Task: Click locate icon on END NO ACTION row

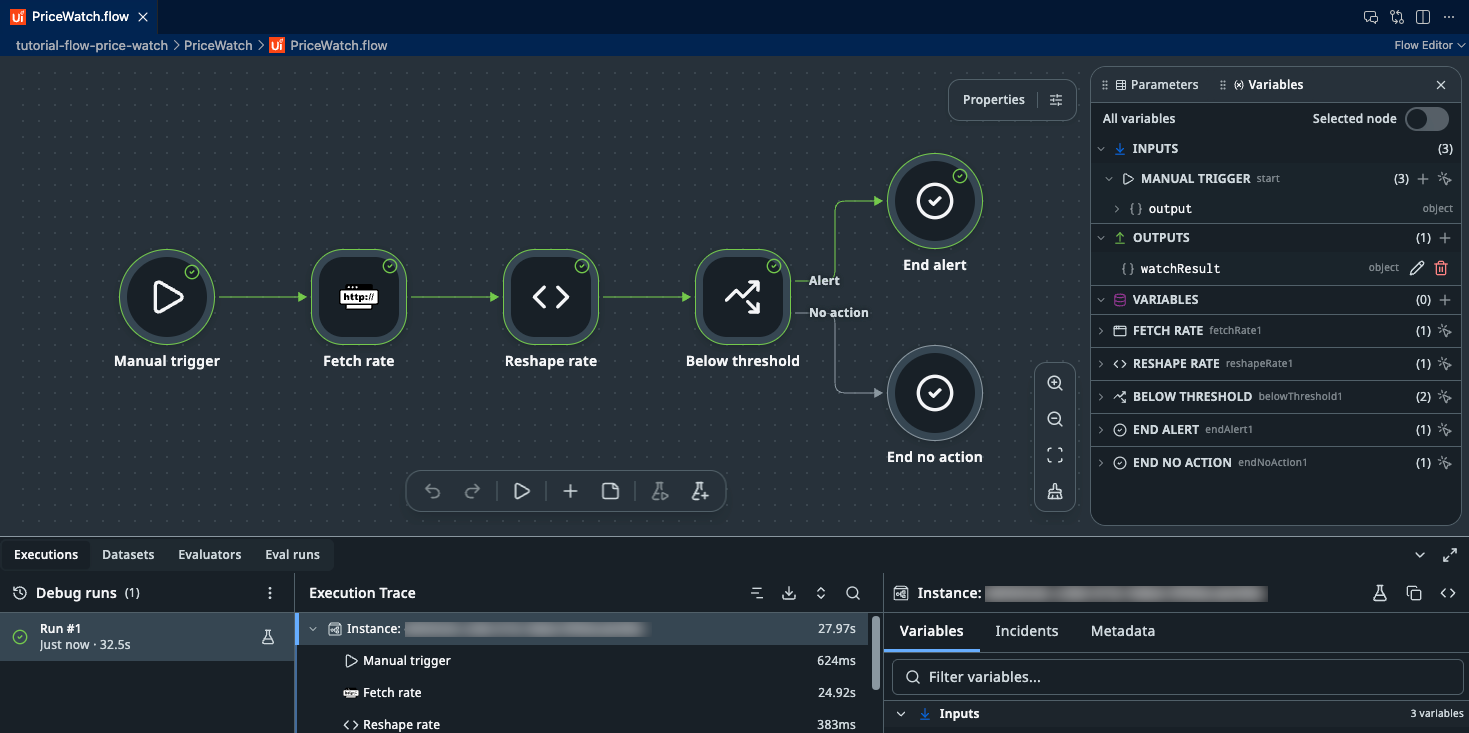Action: point(1444,463)
